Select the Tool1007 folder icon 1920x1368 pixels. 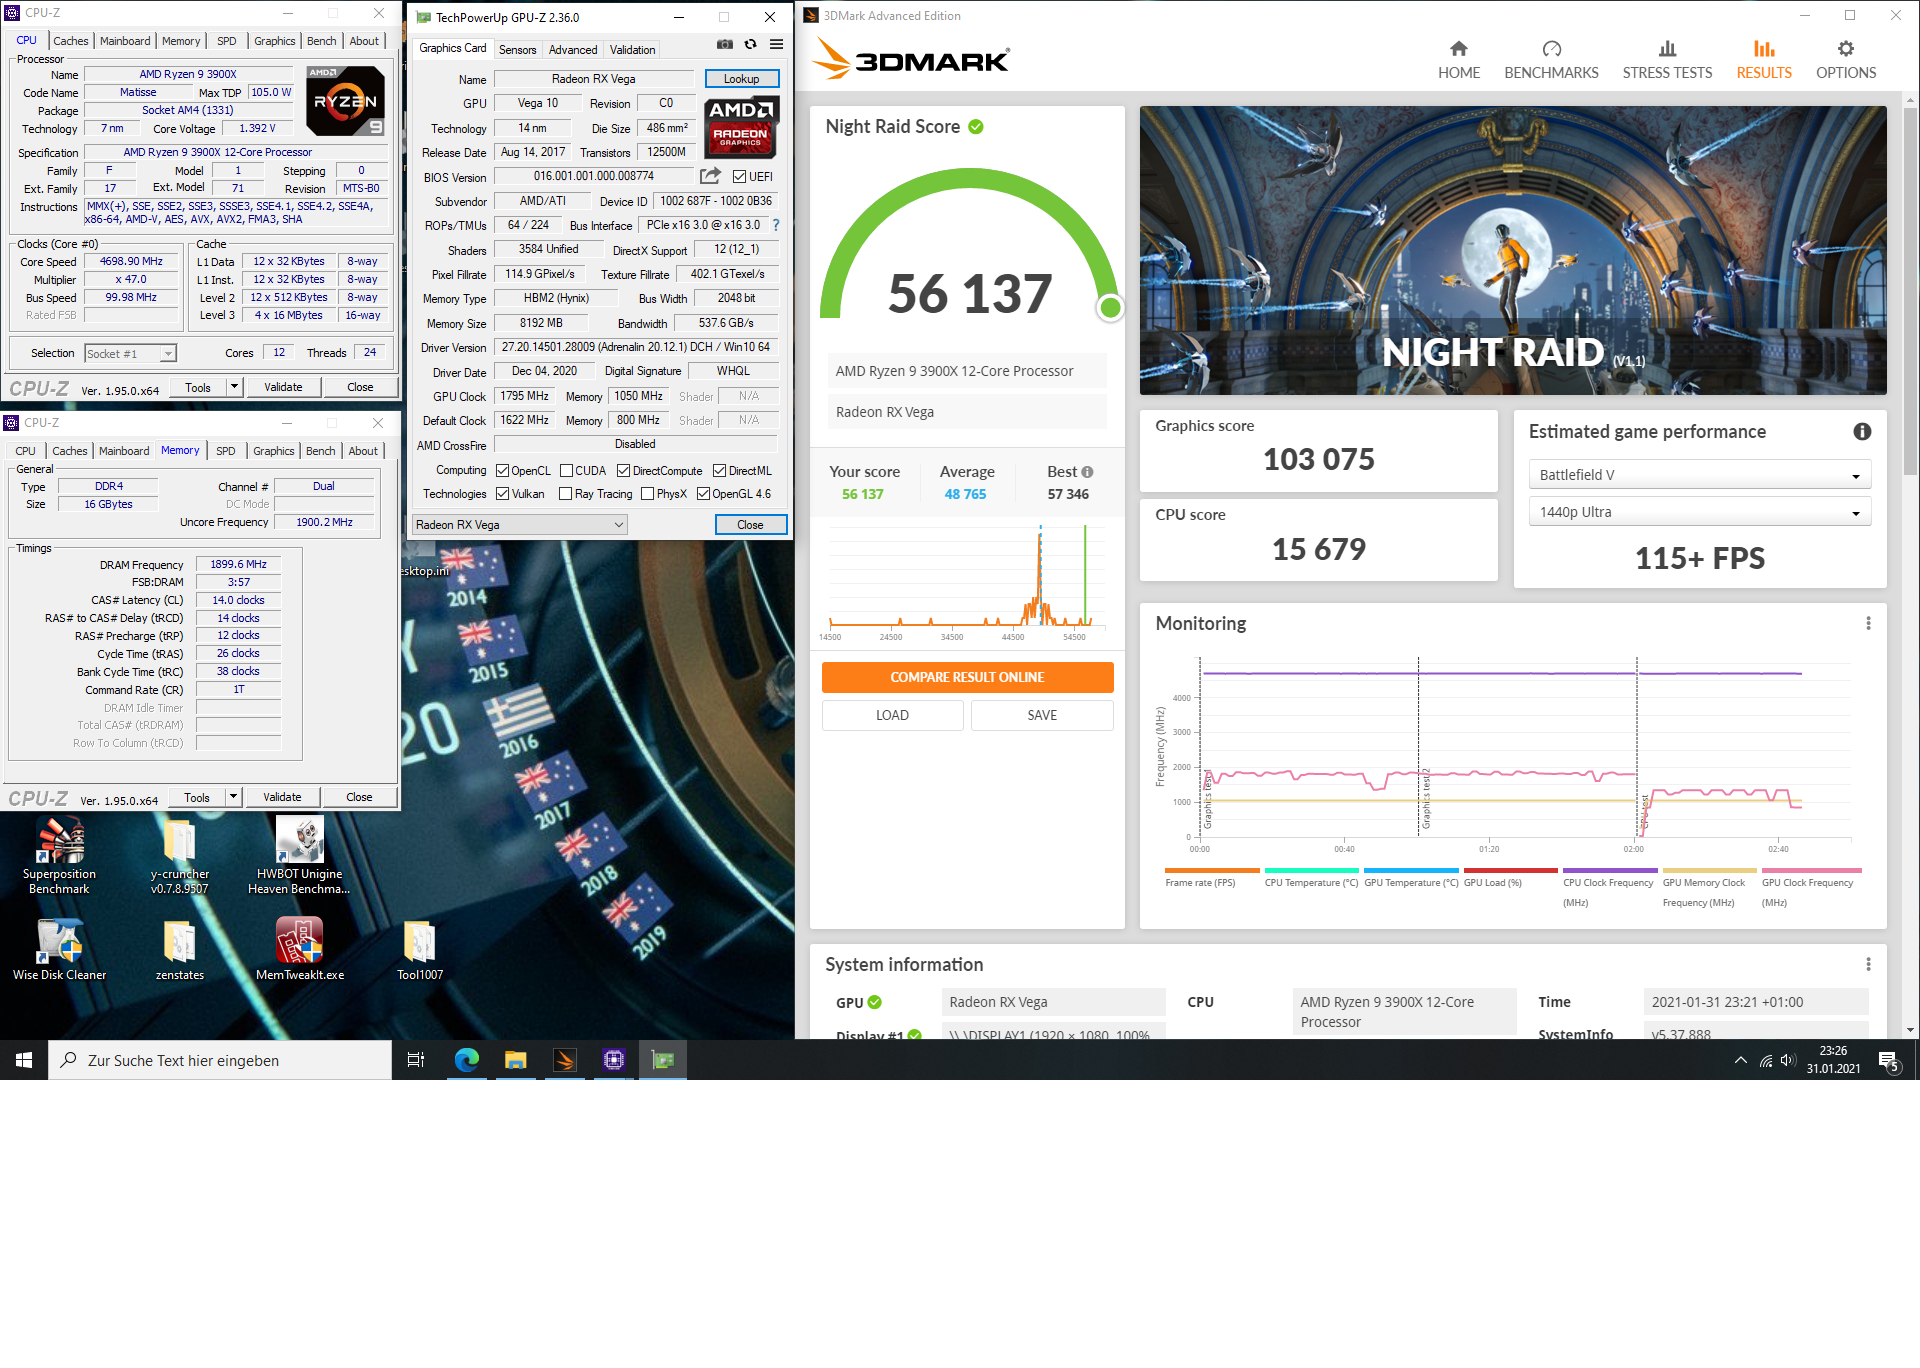420,950
